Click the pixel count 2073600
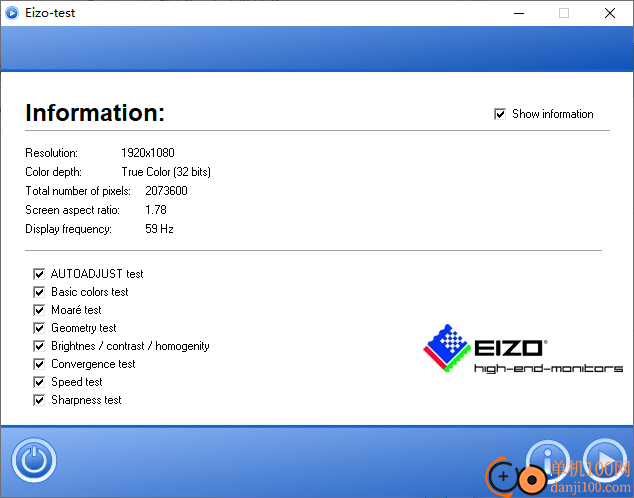 [166, 191]
